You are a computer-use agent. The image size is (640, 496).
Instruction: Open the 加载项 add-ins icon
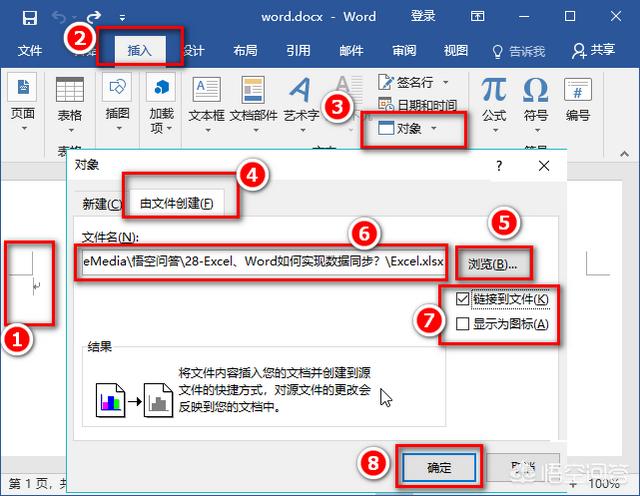coord(161,87)
